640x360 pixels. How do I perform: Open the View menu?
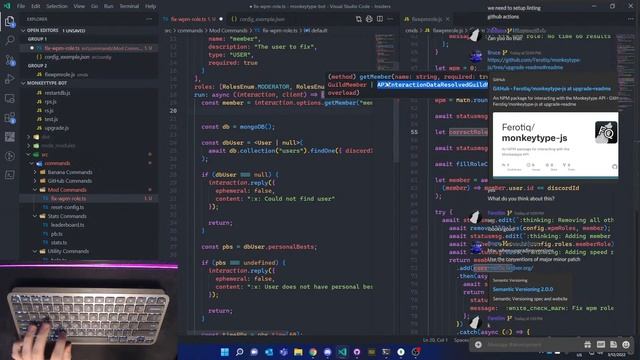coord(79,6)
